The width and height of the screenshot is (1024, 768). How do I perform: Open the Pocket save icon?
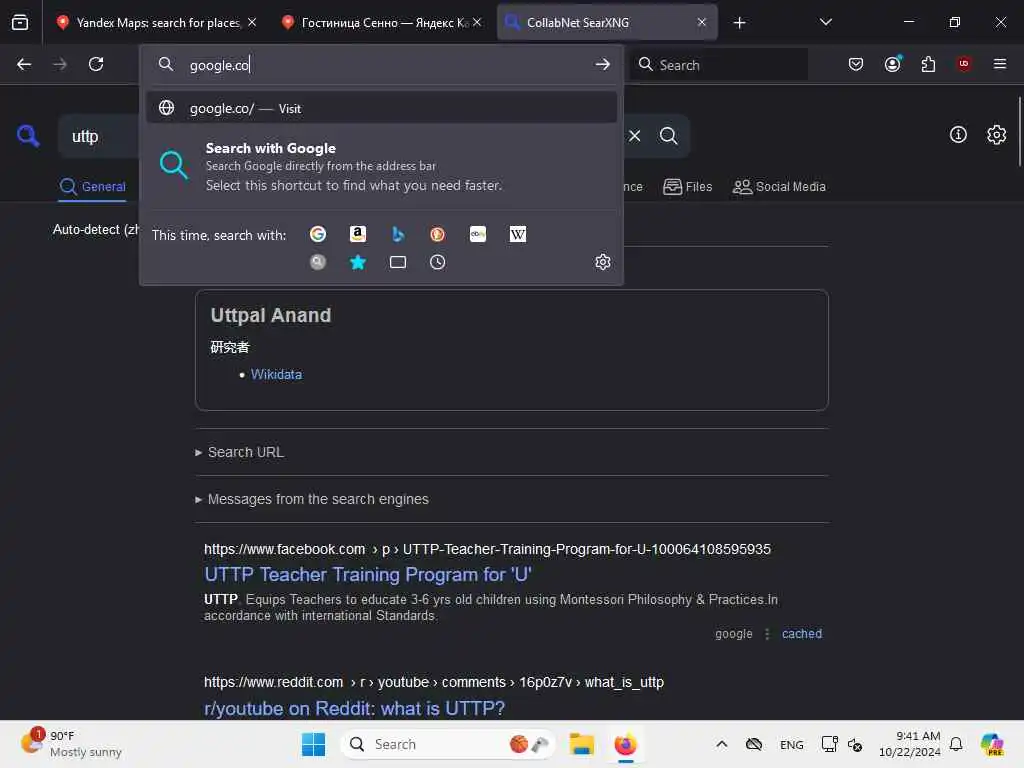[856, 64]
